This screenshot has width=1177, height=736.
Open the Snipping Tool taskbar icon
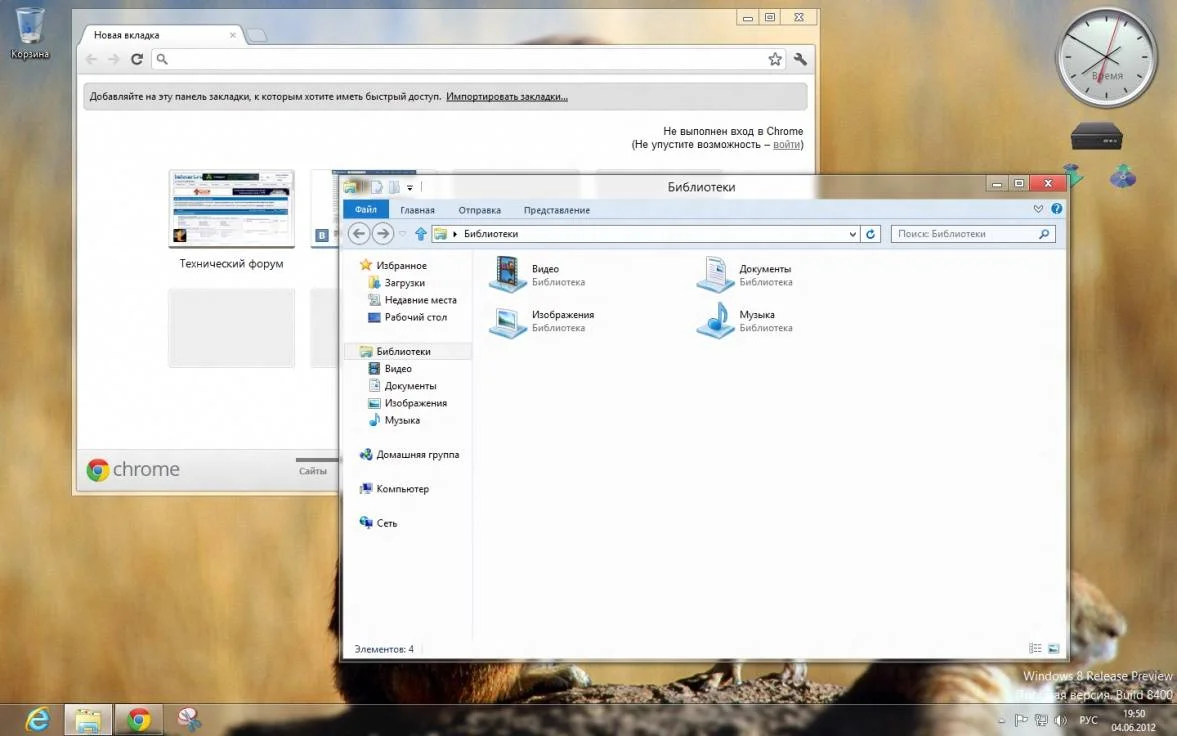[x=189, y=719]
